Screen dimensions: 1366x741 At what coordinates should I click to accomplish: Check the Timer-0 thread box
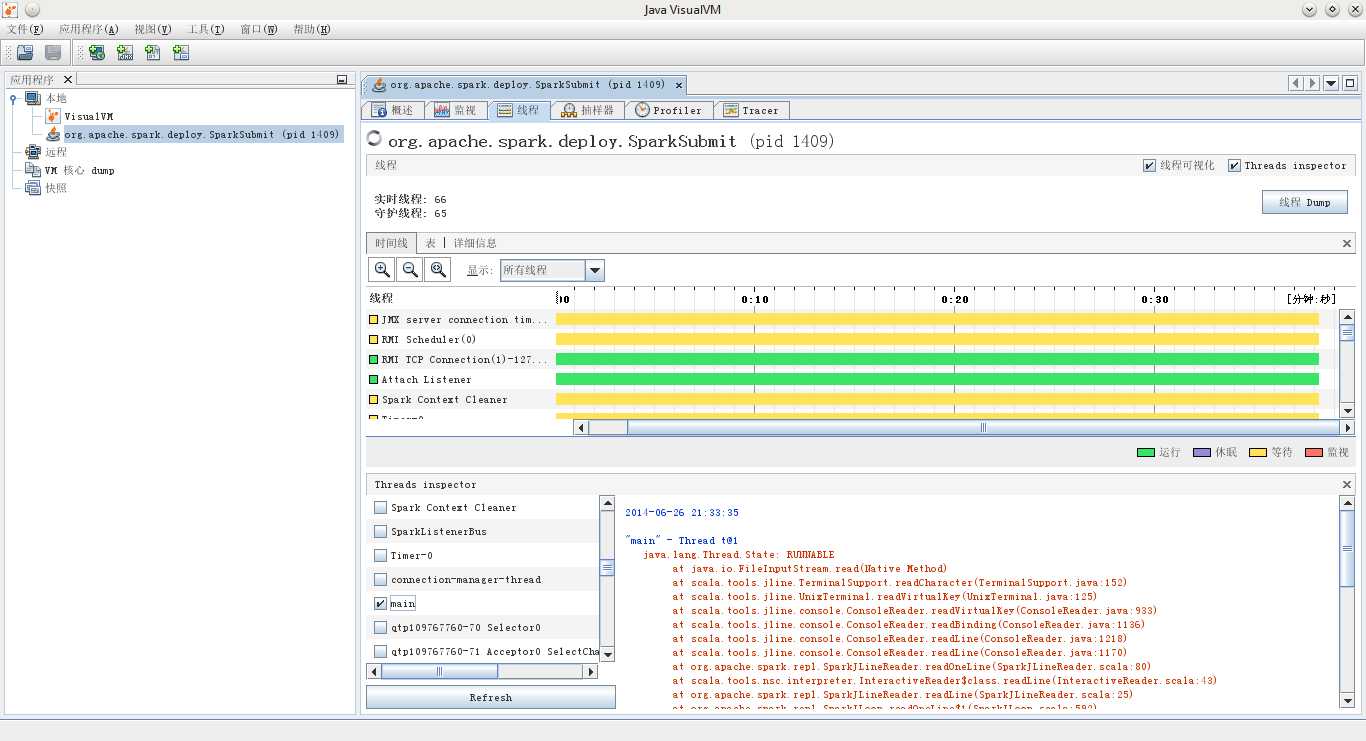(380, 555)
